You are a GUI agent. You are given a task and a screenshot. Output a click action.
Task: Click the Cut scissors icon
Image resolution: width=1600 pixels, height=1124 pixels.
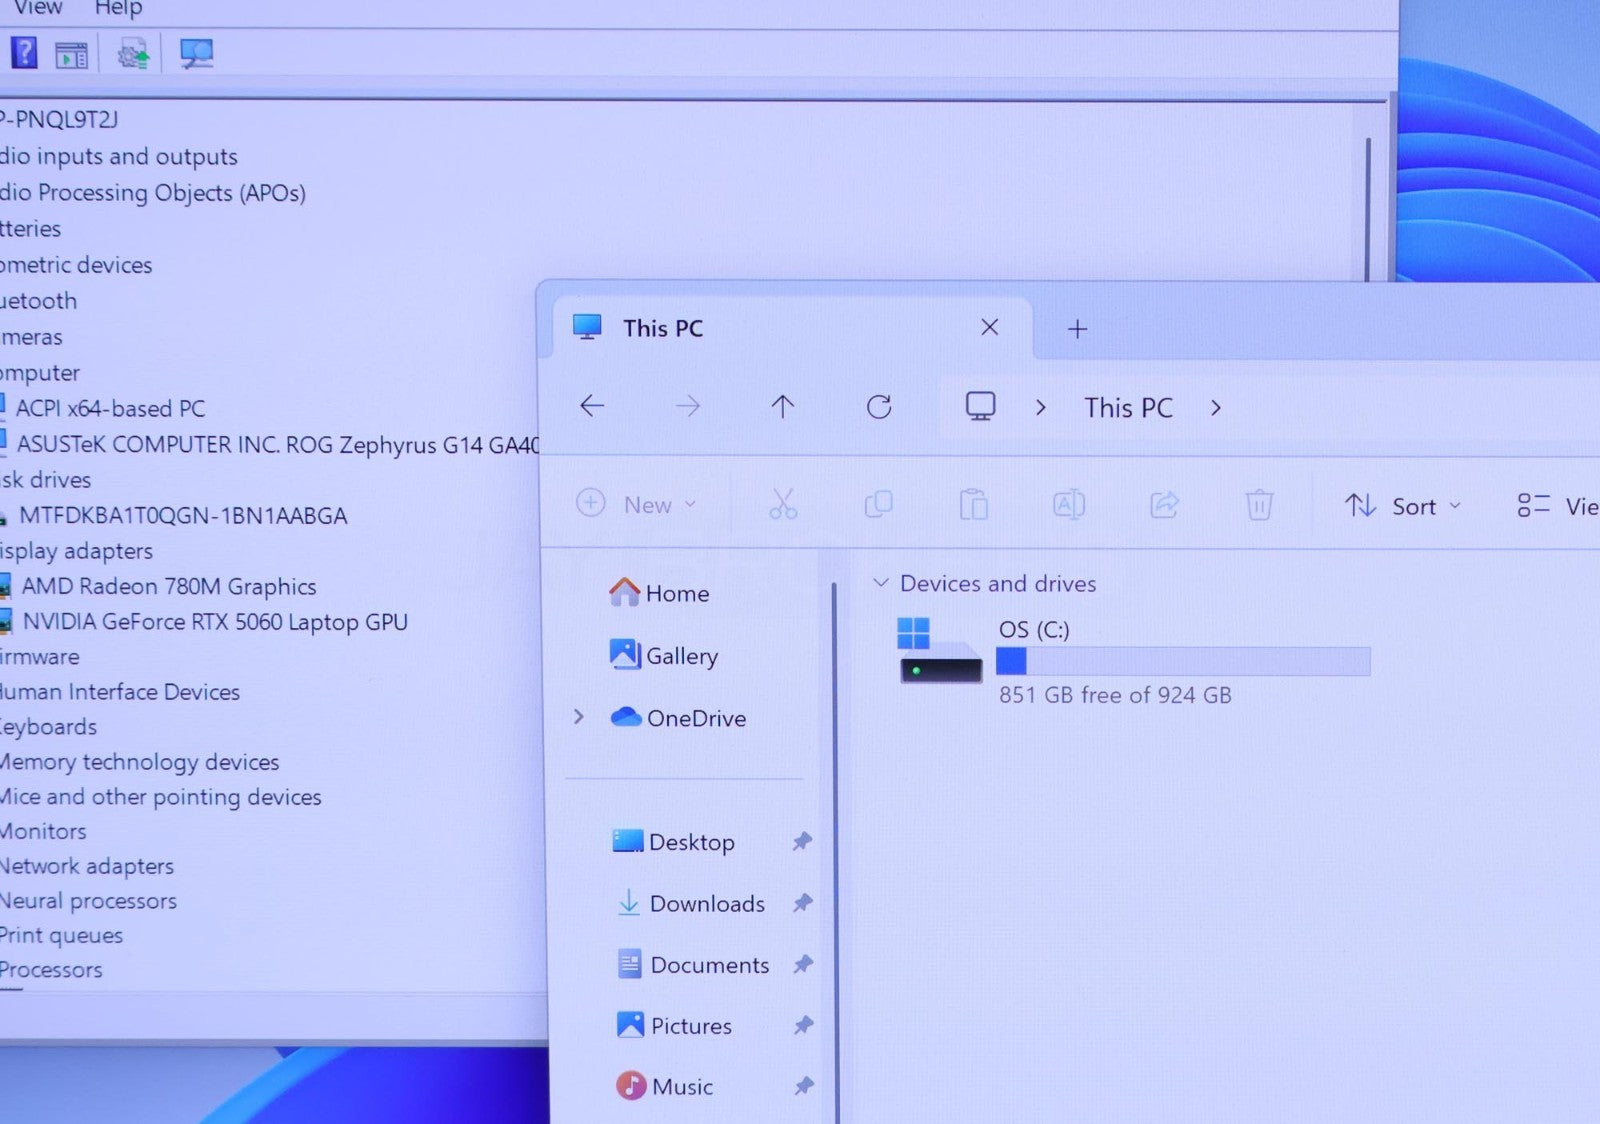[783, 505]
